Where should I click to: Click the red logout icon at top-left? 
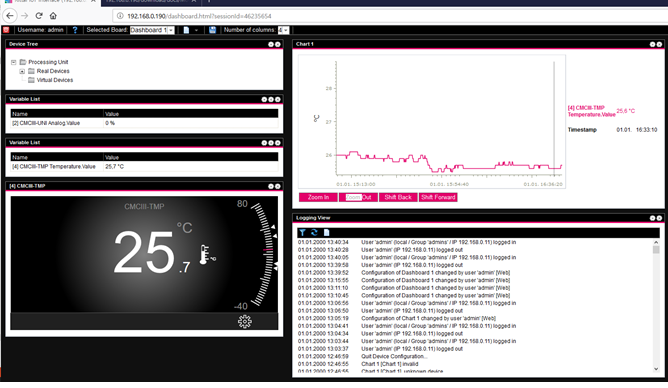pyautogui.click(x=6, y=30)
